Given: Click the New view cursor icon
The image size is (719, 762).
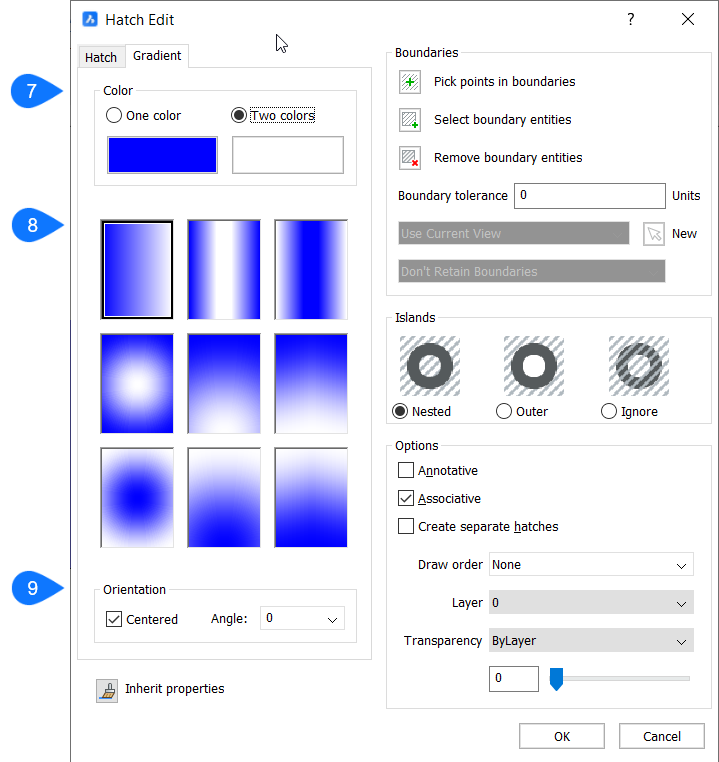Looking at the screenshot, I should [x=653, y=234].
